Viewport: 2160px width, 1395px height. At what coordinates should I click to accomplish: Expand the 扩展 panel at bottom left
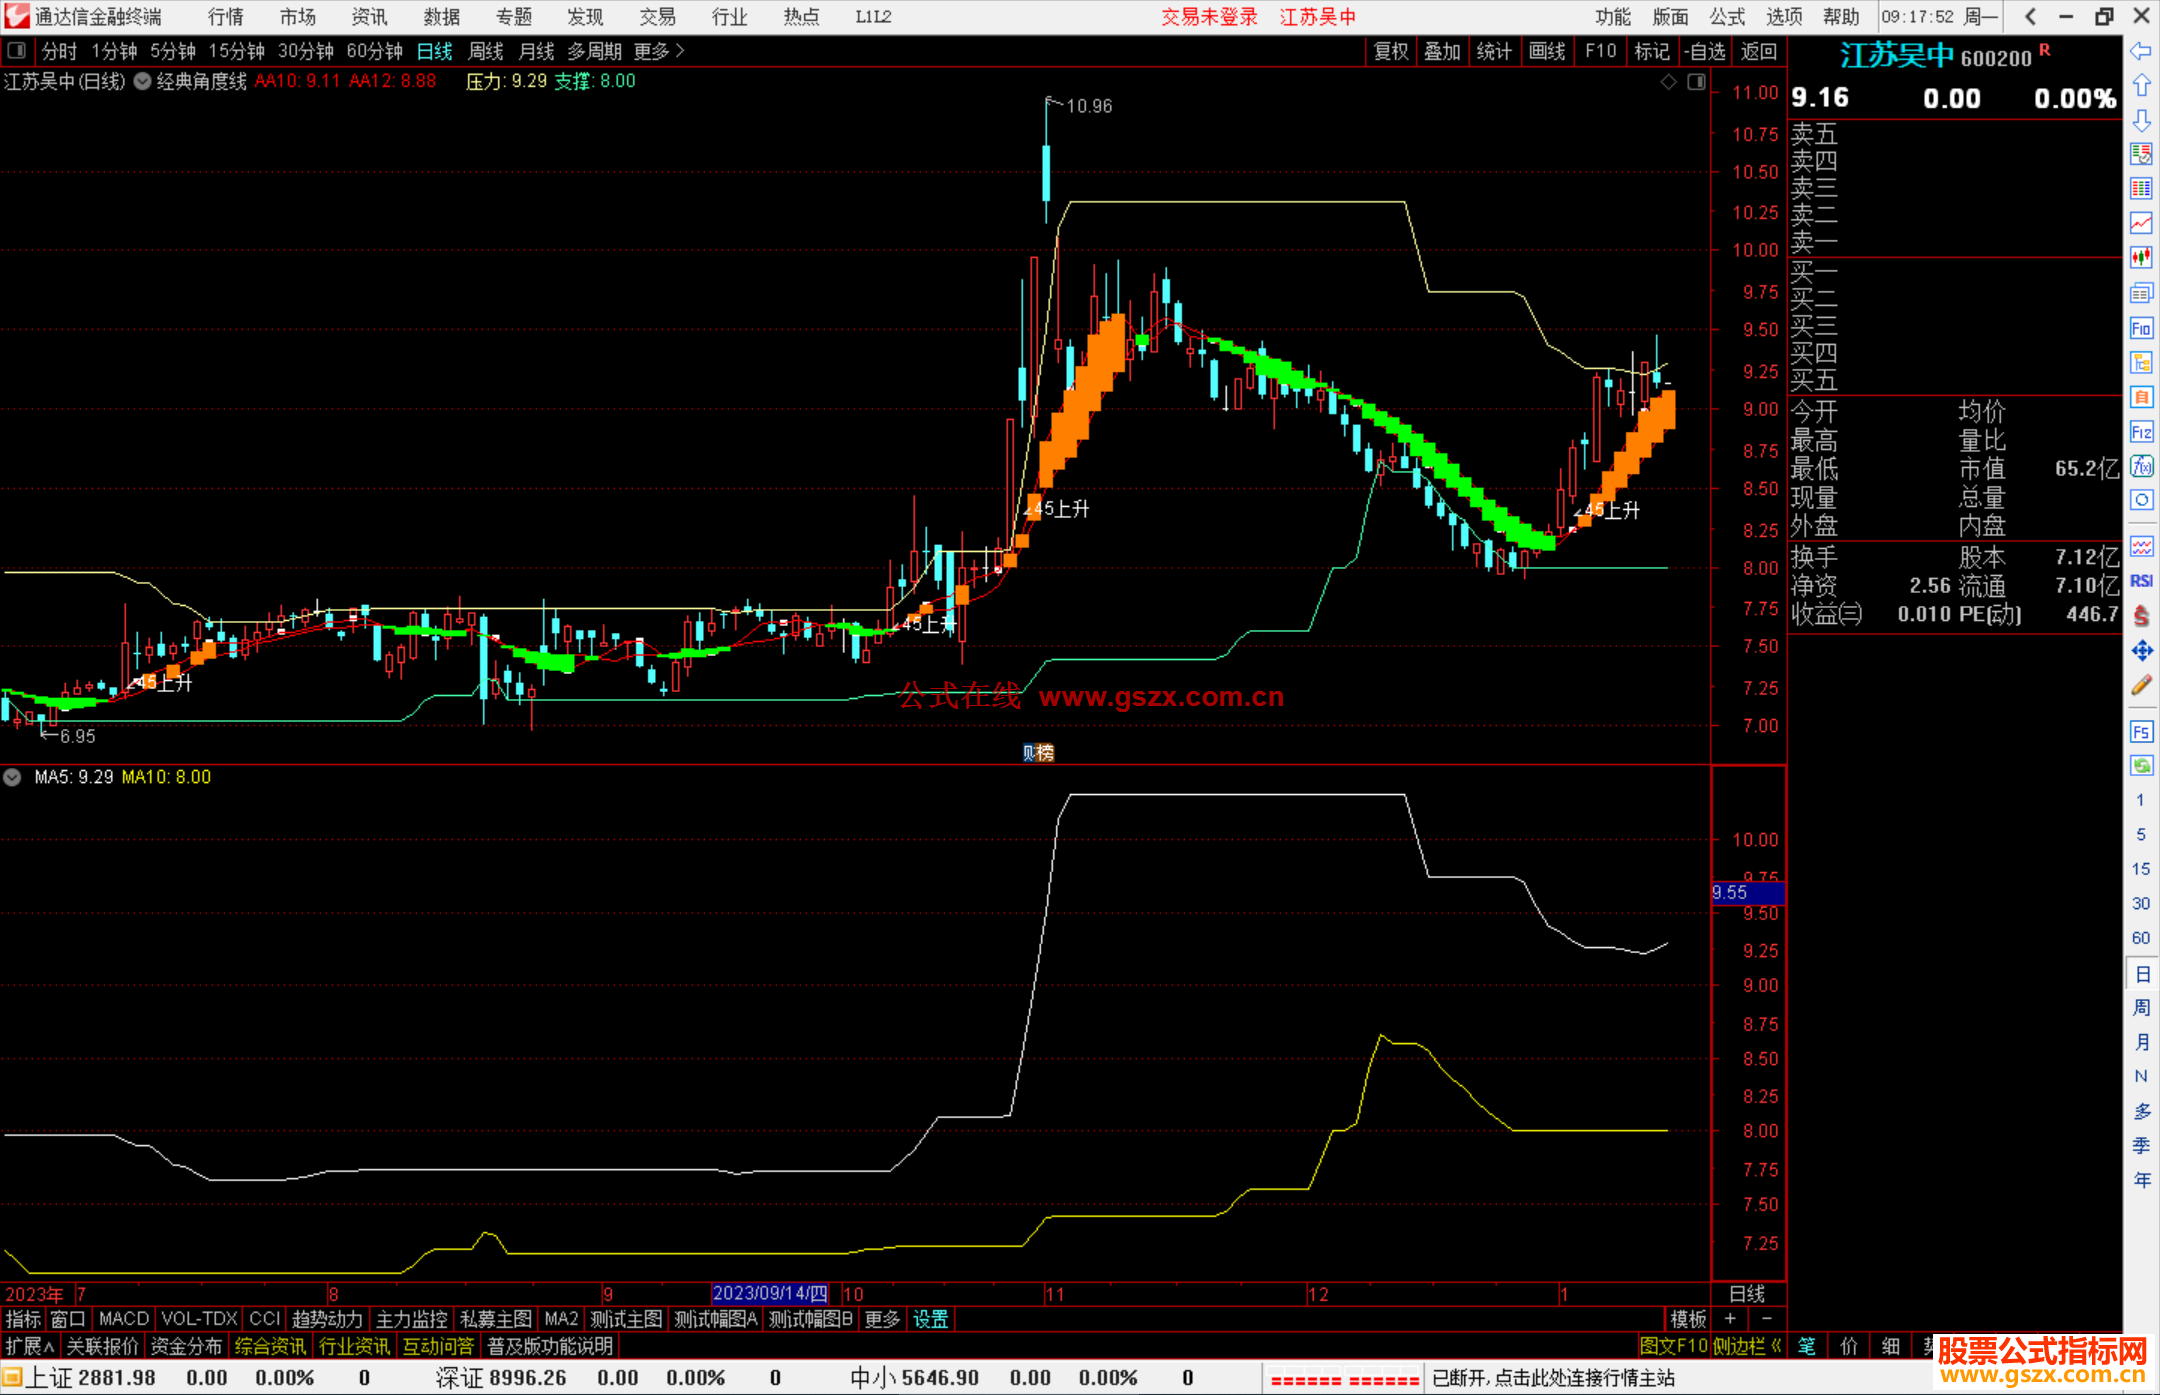point(29,1346)
